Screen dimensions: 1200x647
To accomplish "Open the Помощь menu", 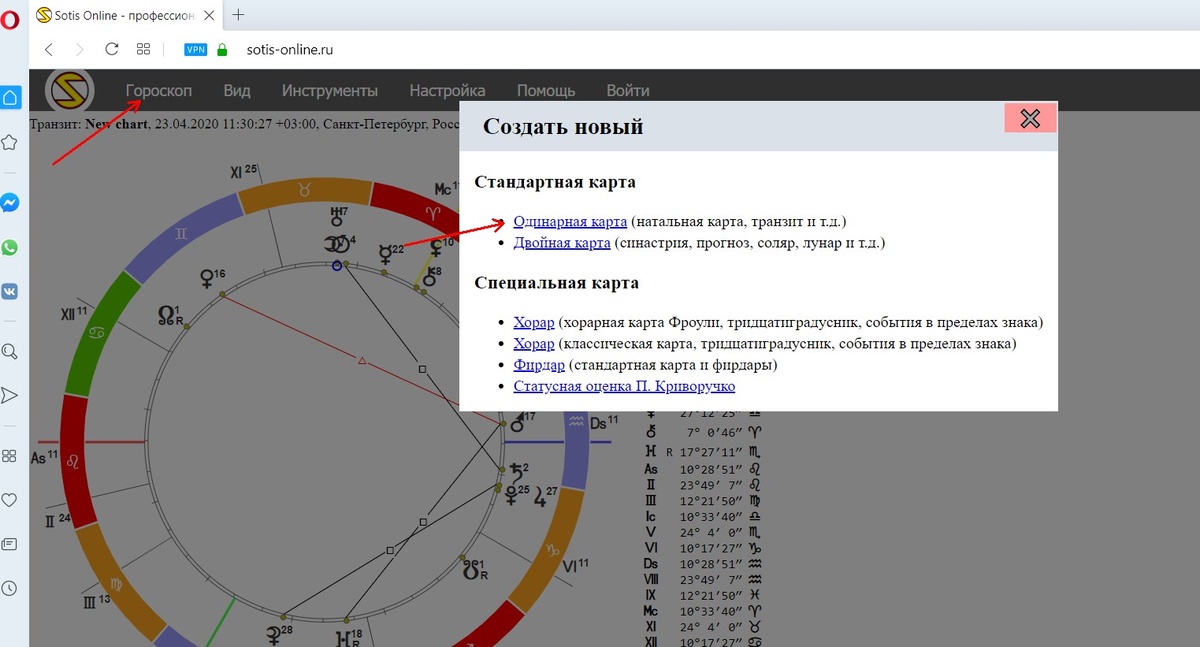I will (x=546, y=91).
